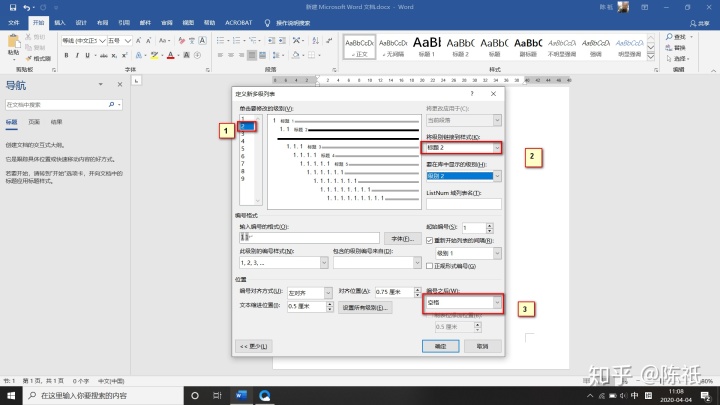Viewport: 720px width, 405px height.
Task: Open include level number from dropdown
Action: 417,263
